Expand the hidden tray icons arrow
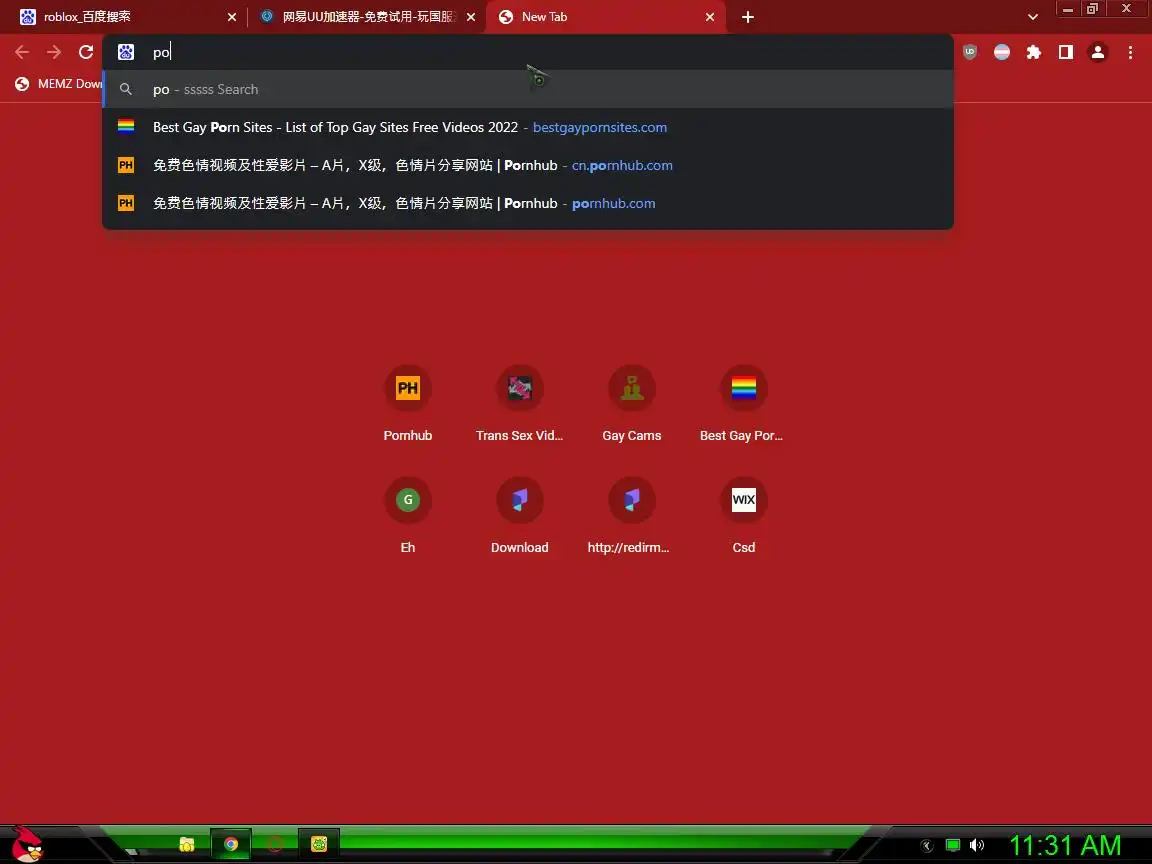This screenshot has height=864, width=1152. [927, 846]
